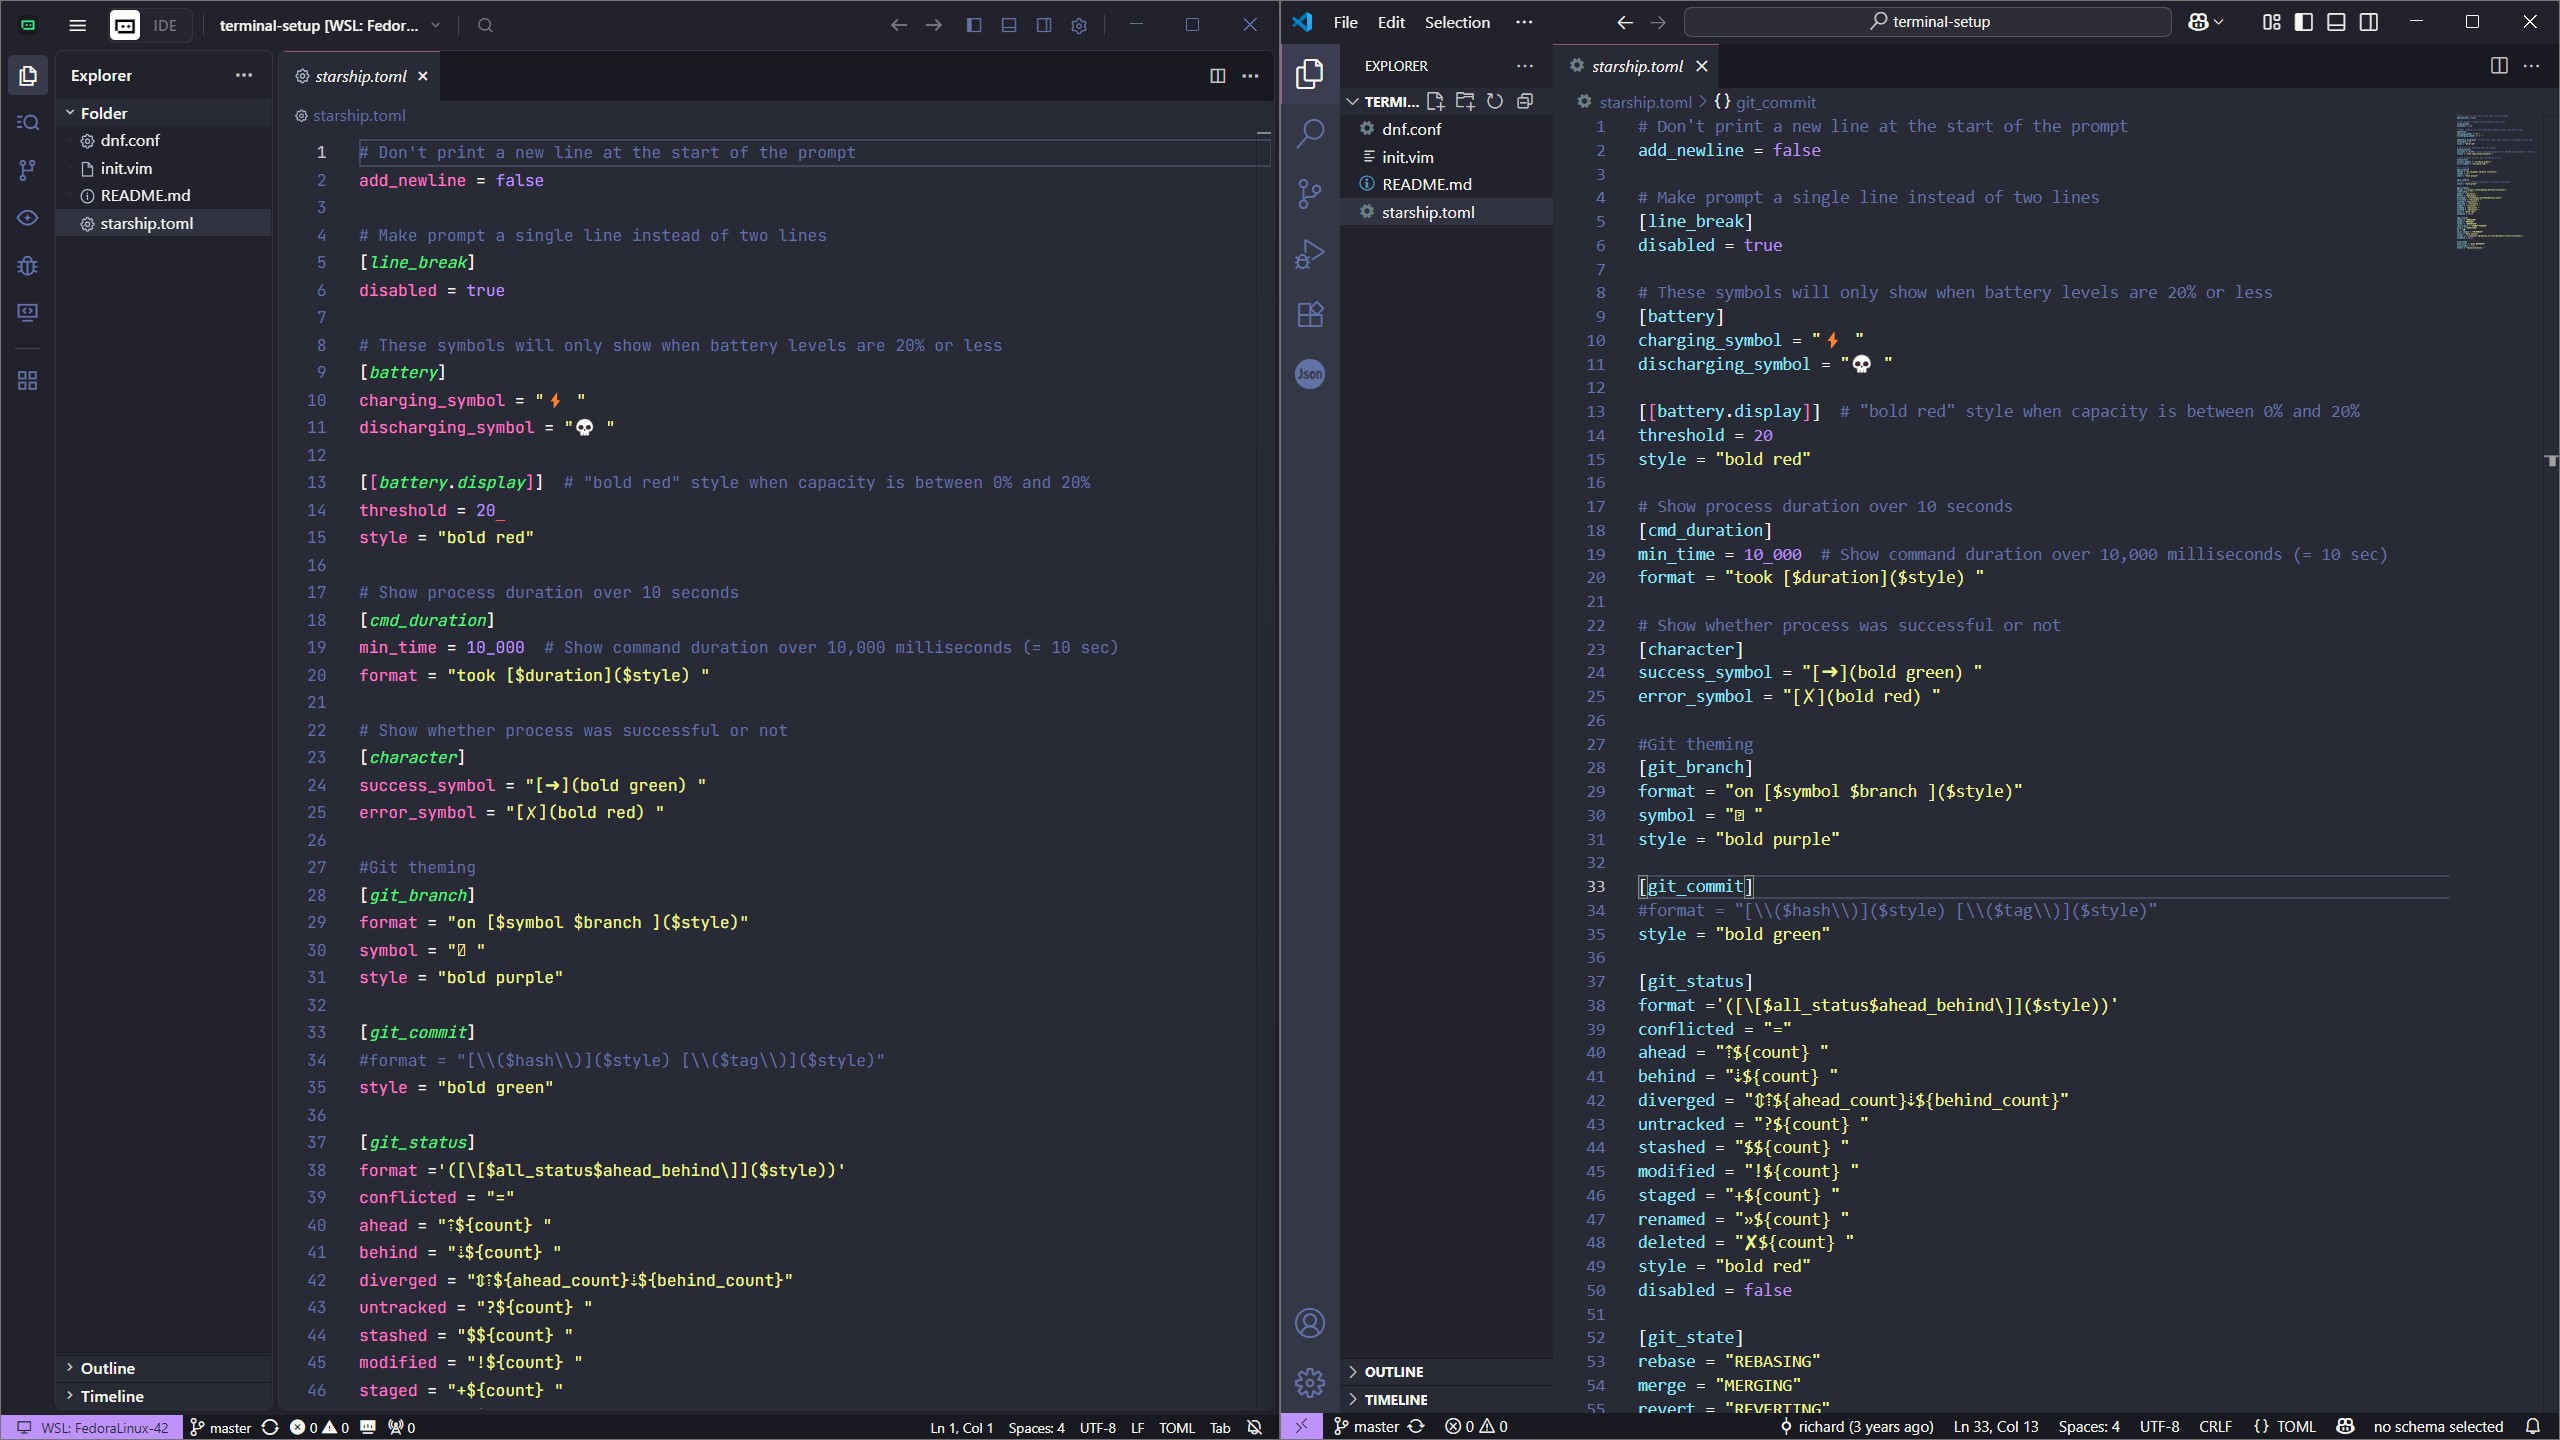Expand OUTLINE section in VS Code
Screen dimensions: 2560x1440
1447,1372
